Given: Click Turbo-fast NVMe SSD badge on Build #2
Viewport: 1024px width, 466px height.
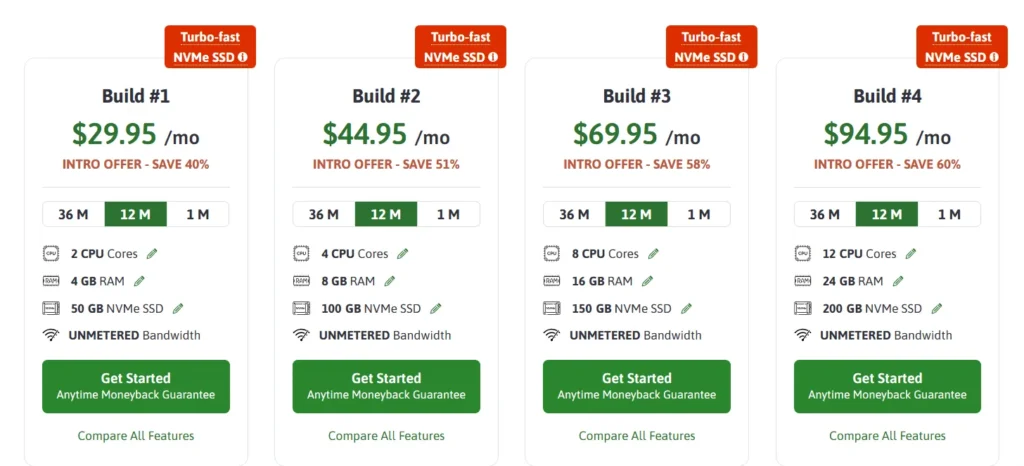Looking at the screenshot, I should (x=460, y=47).
